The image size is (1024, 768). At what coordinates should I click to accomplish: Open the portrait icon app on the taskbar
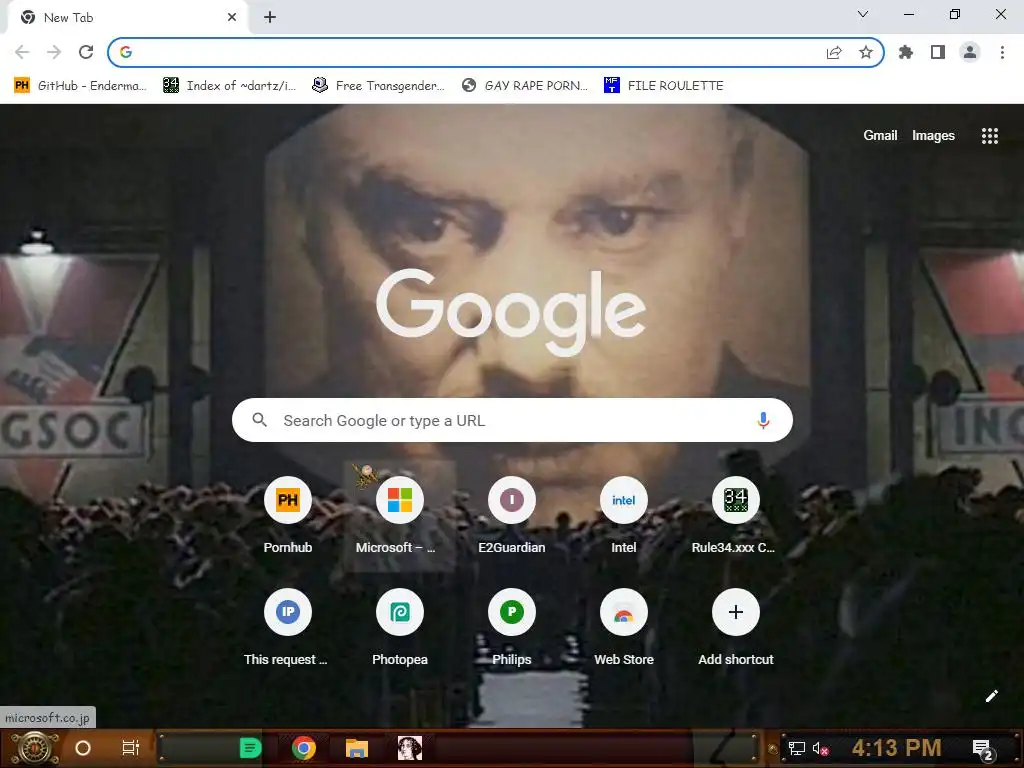click(x=409, y=748)
